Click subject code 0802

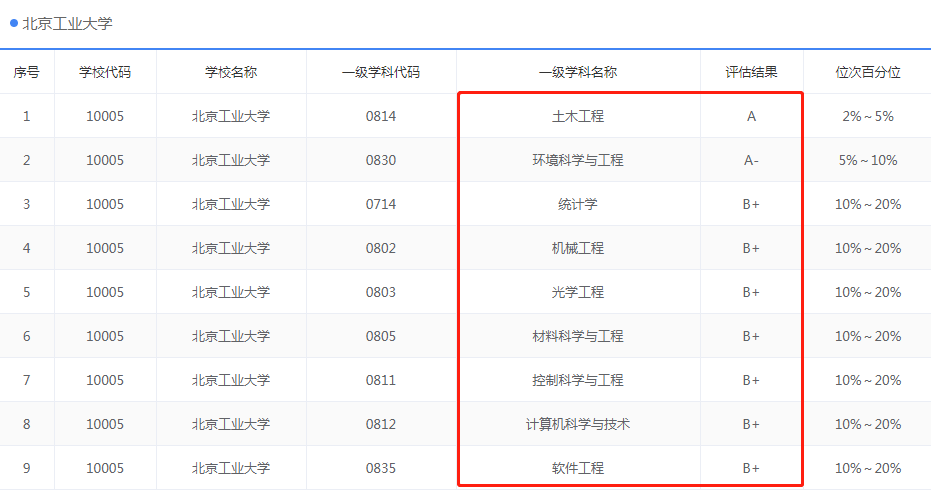(381, 248)
